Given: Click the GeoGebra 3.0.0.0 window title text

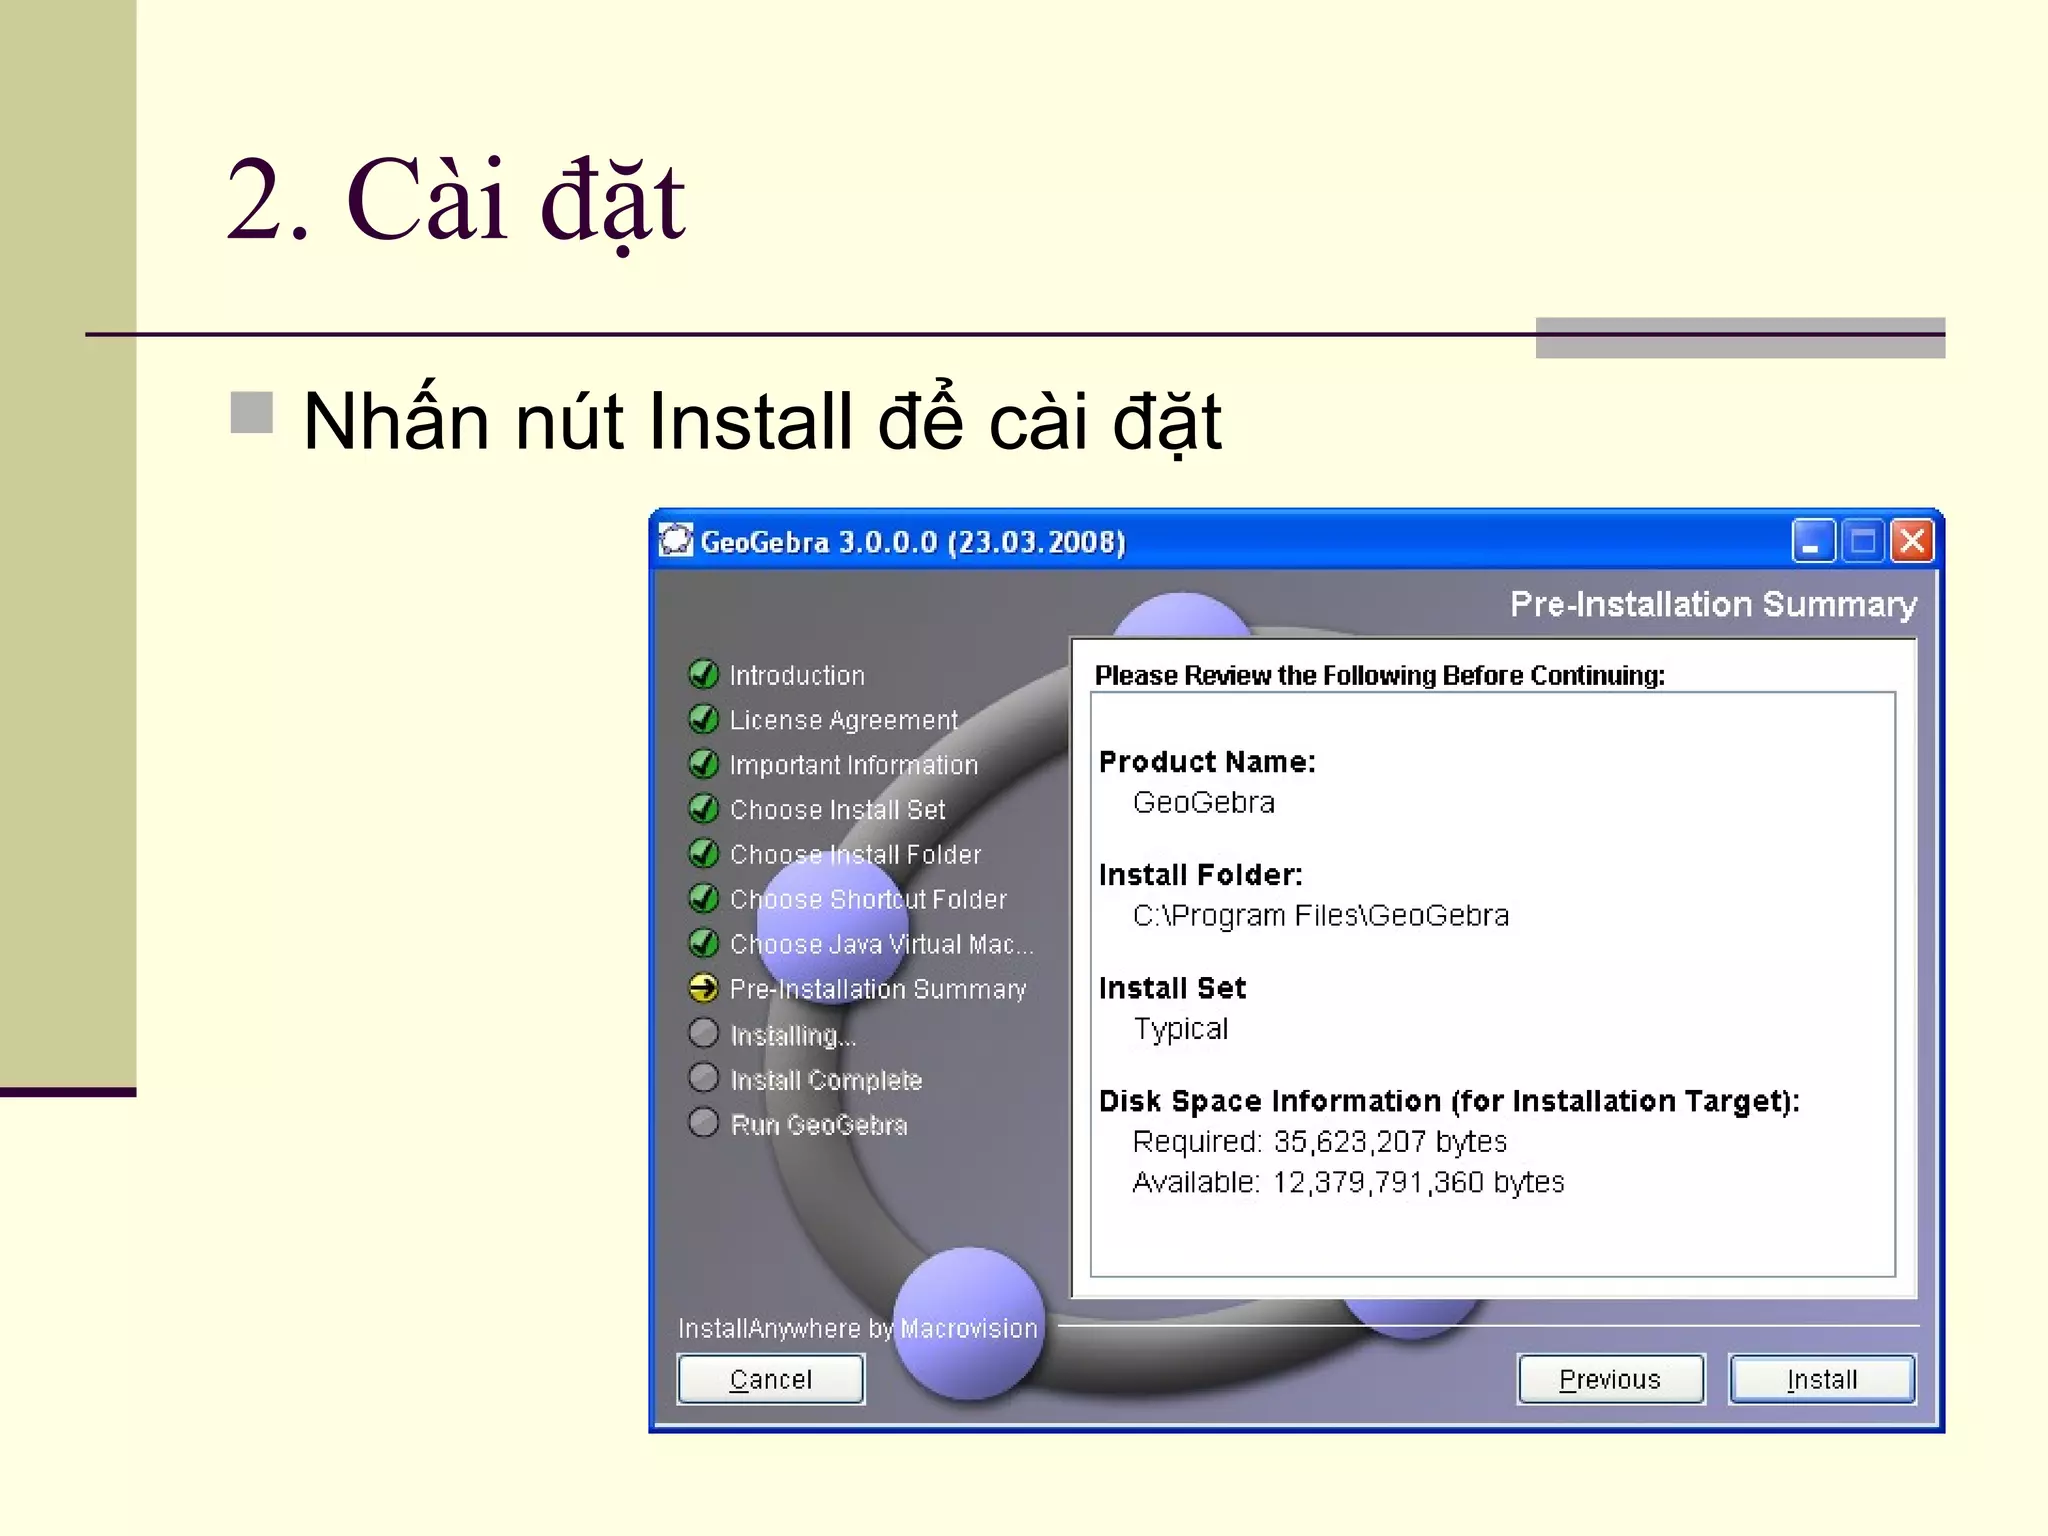Looking at the screenshot, I should pos(913,542).
